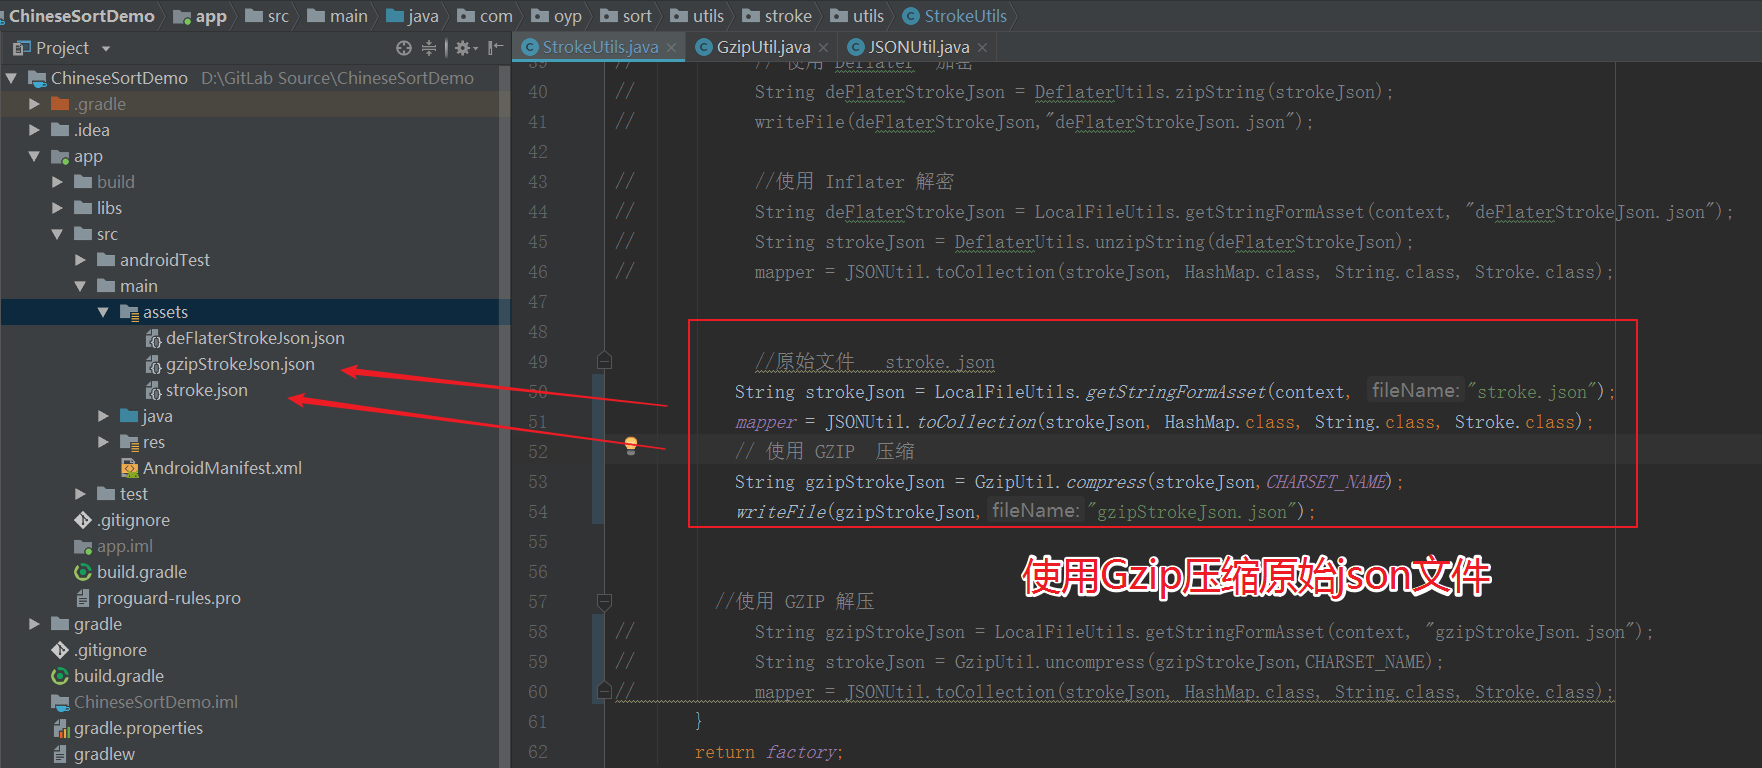Click the Project panel title icon
The width and height of the screenshot is (1762, 768).
21,48
